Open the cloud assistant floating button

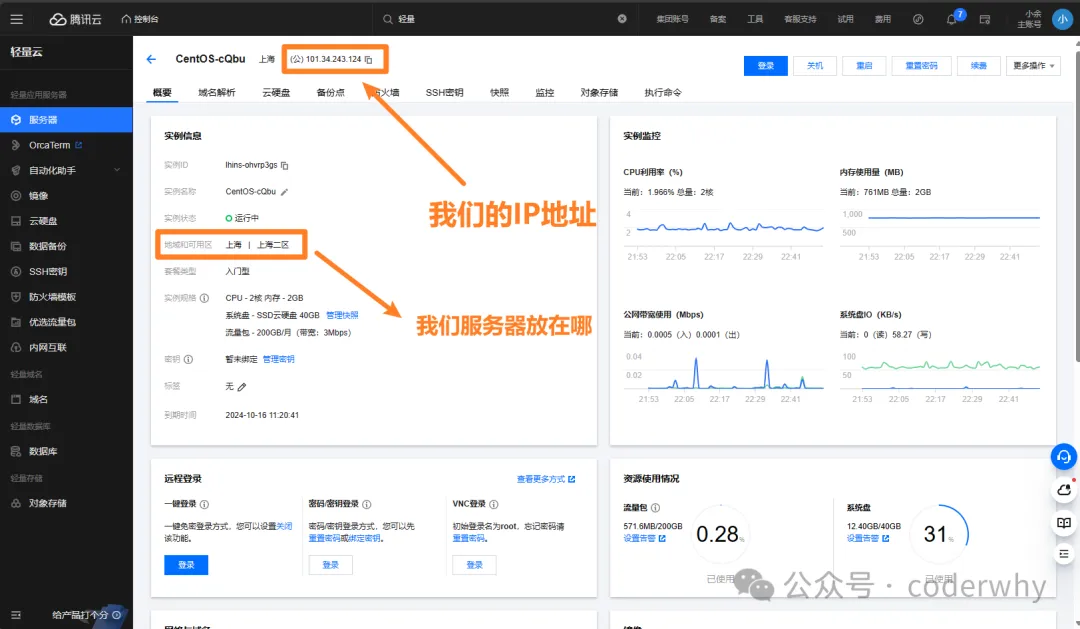[x=1064, y=490]
